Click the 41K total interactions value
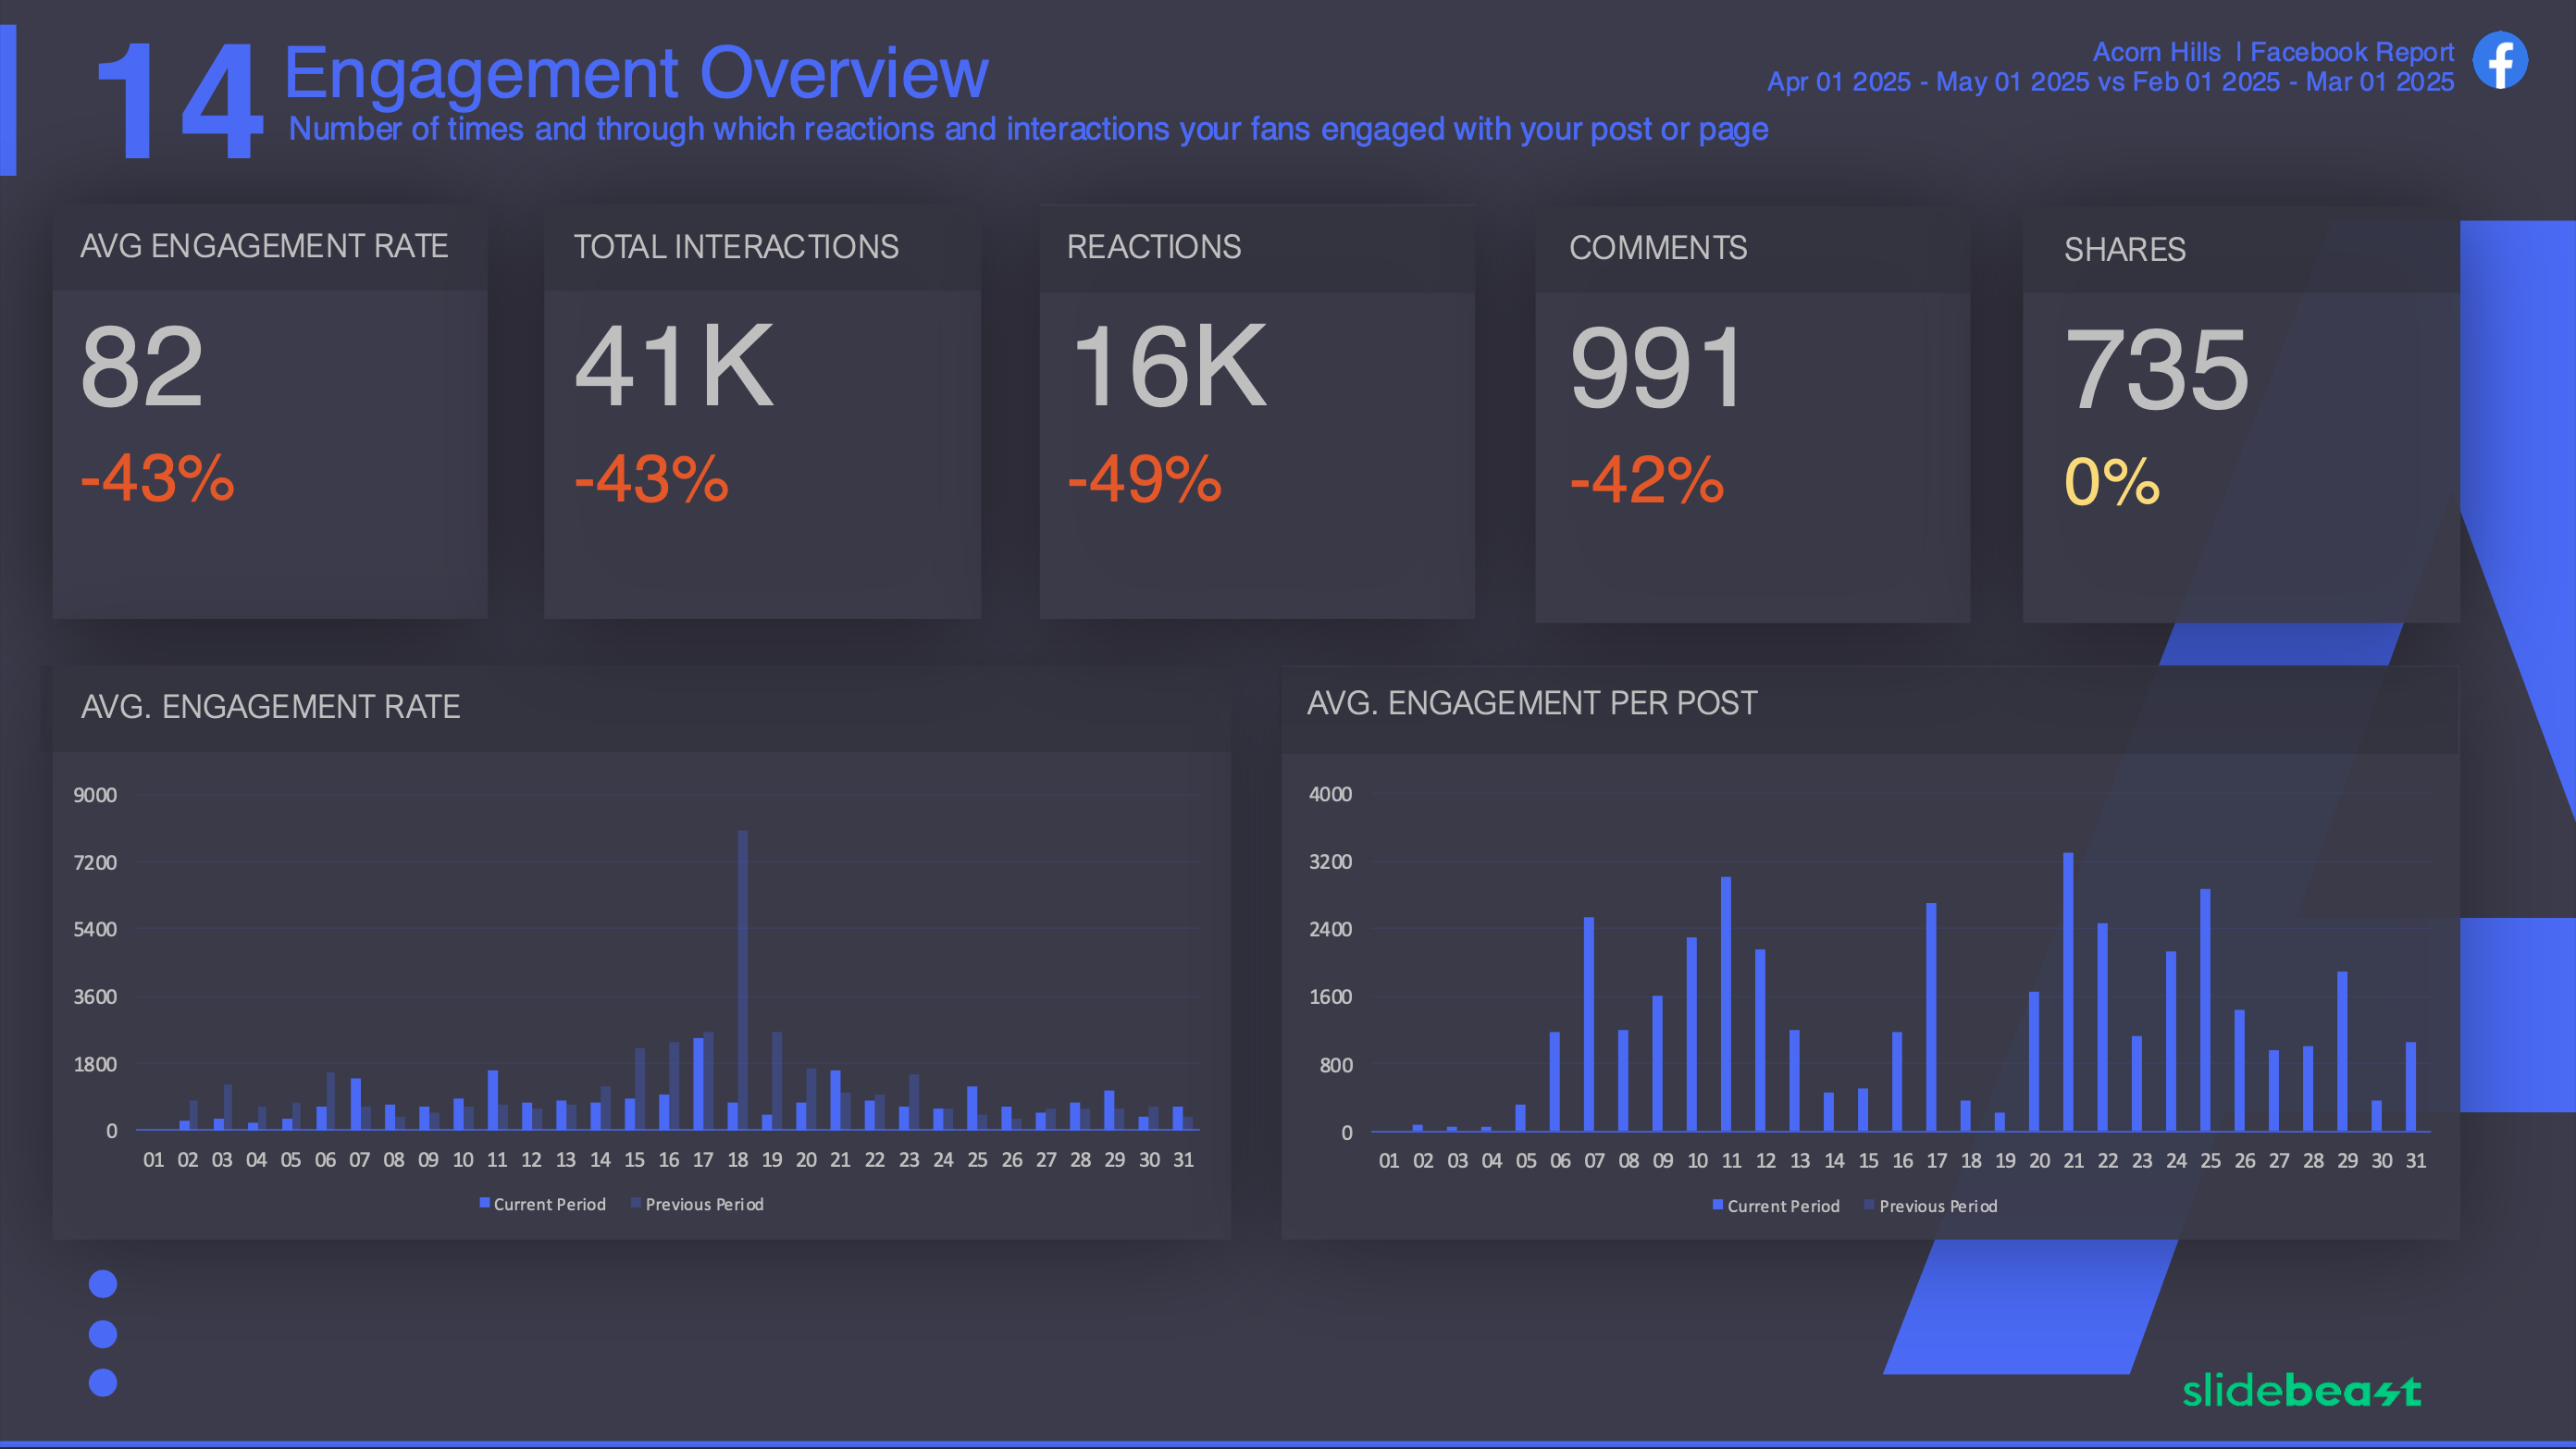Screen dimensions: 2576x1449 coord(674,366)
